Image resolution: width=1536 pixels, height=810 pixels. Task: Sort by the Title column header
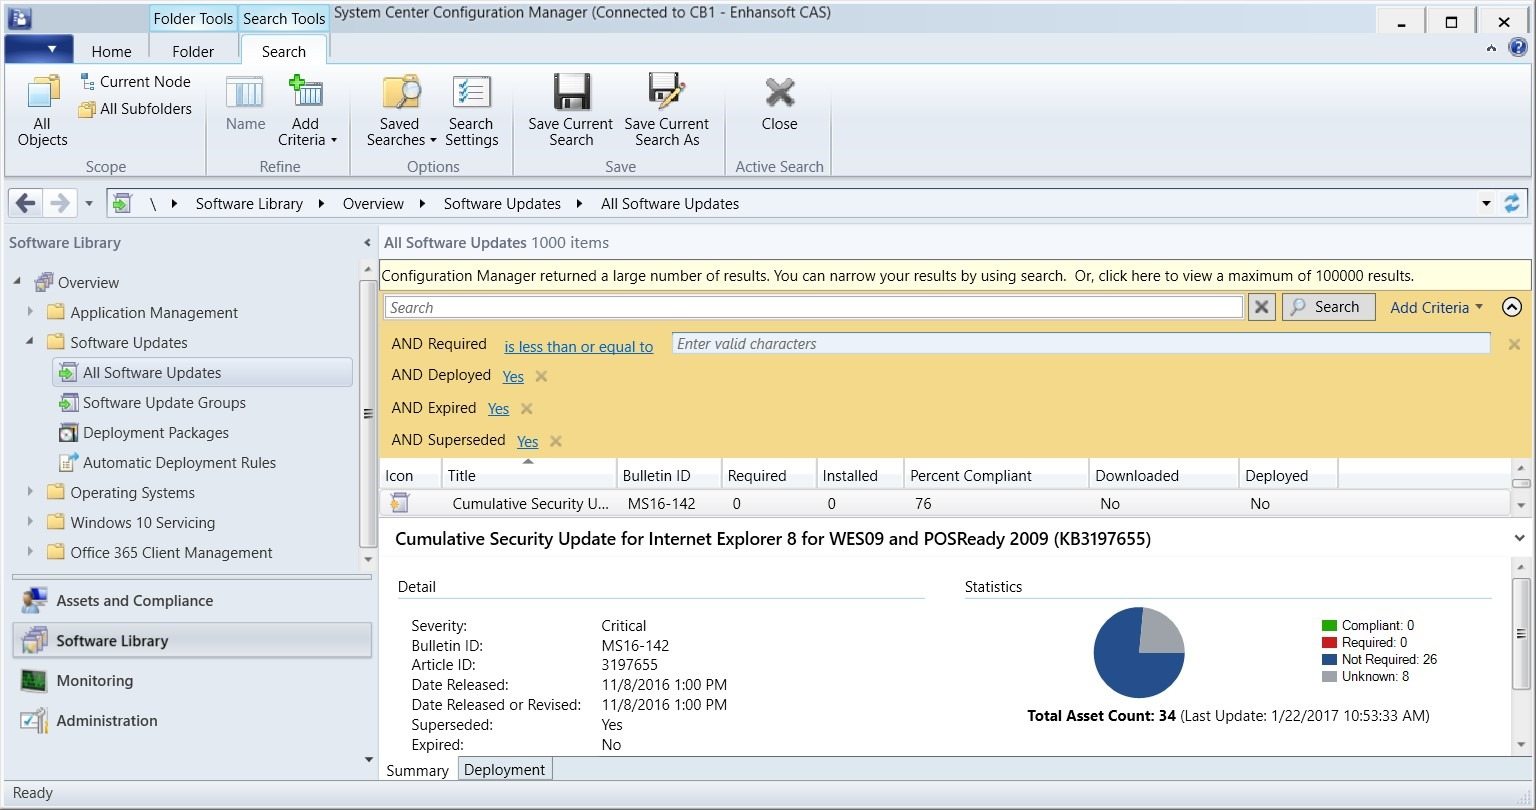click(528, 475)
